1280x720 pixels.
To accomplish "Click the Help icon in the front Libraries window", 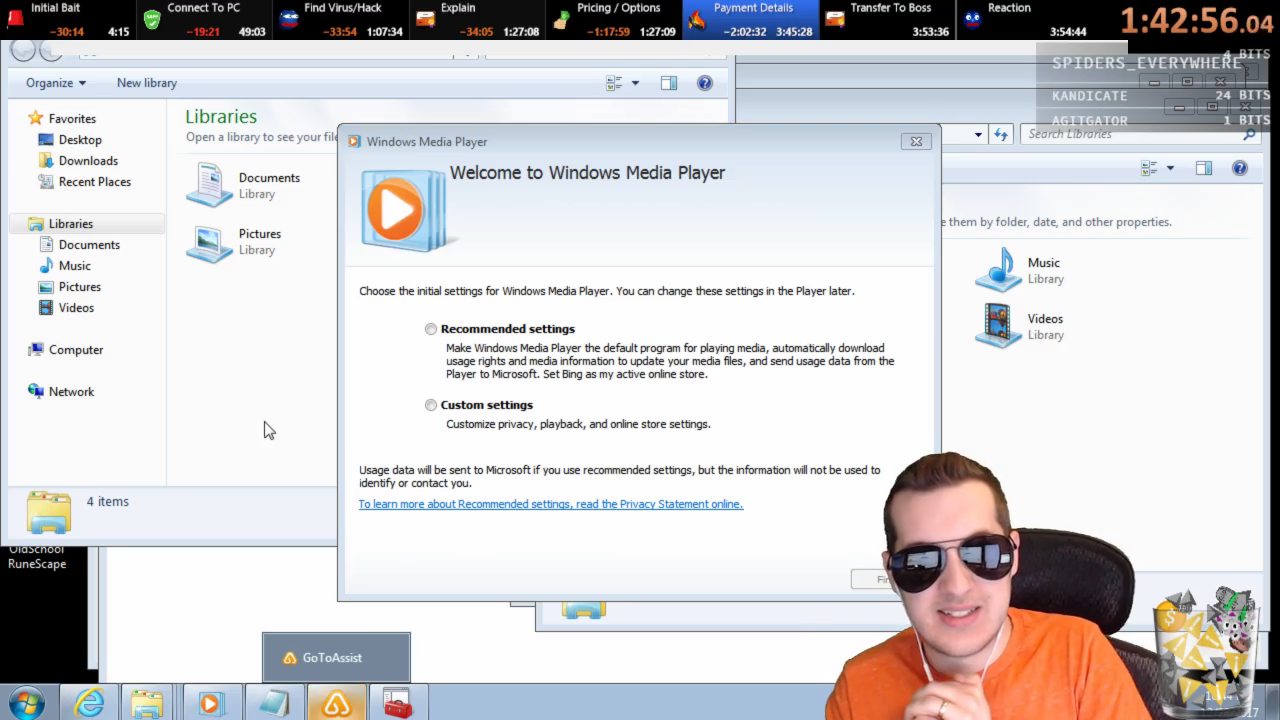I will tap(705, 83).
